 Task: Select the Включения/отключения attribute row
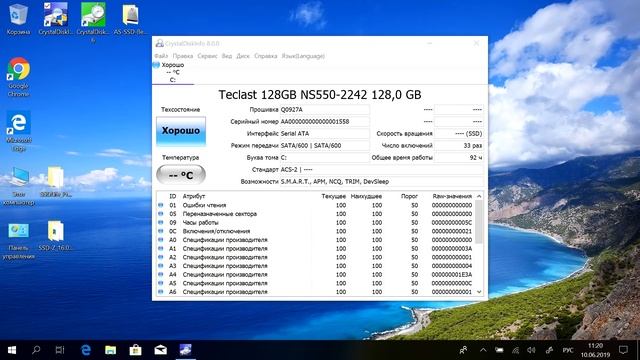click(x=316, y=231)
